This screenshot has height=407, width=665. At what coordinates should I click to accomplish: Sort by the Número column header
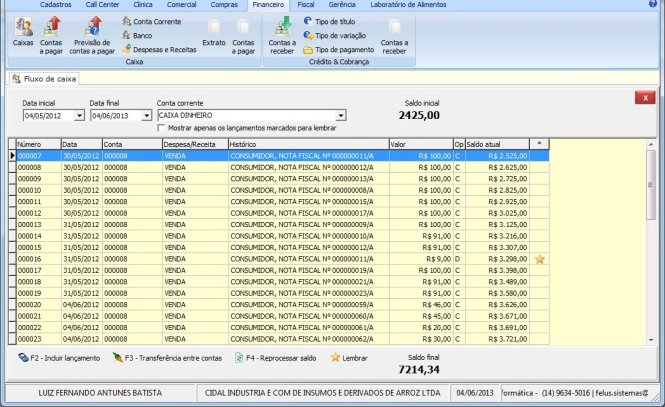pyautogui.click(x=39, y=144)
